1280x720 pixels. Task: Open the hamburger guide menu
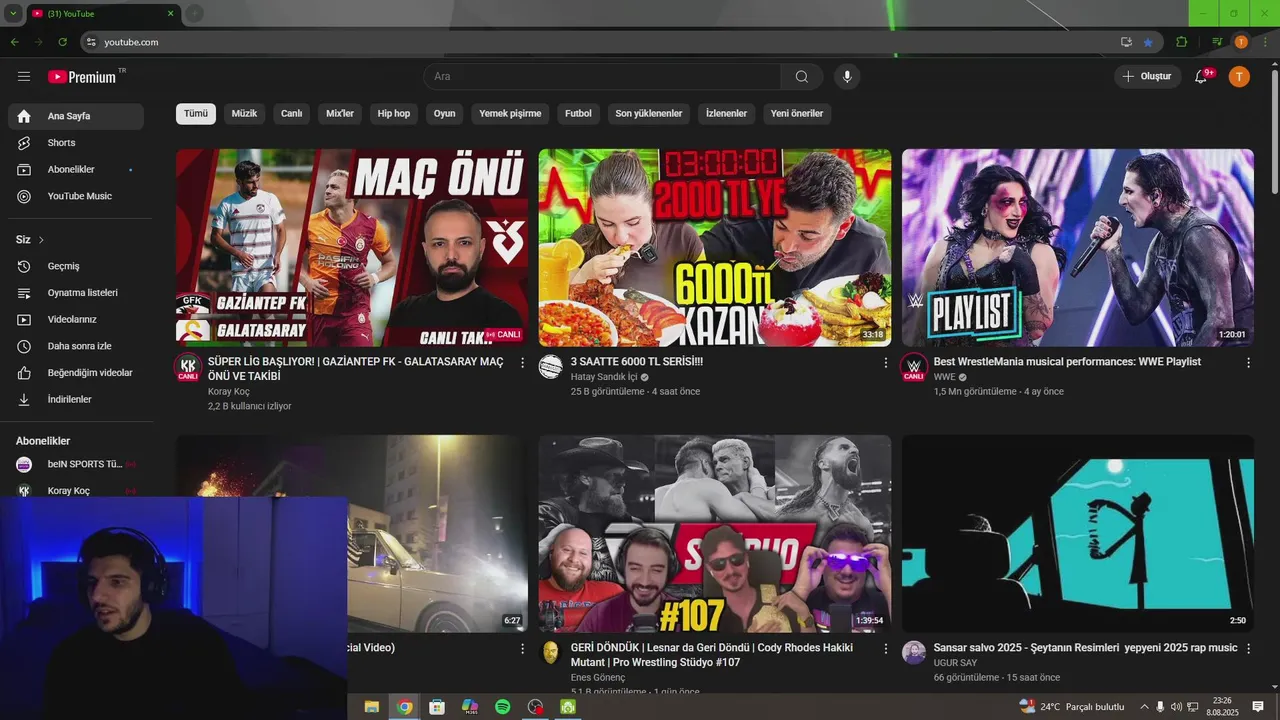(24, 77)
